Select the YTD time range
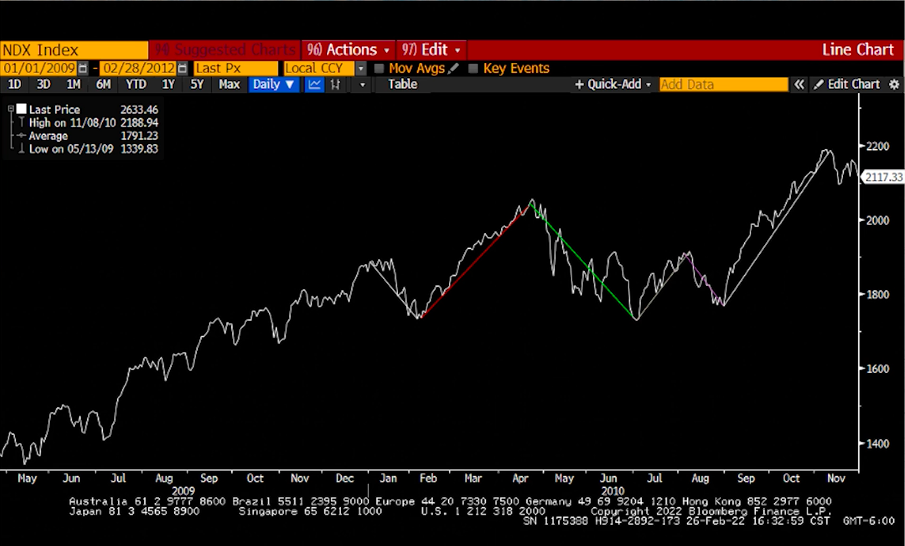 click(x=136, y=85)
